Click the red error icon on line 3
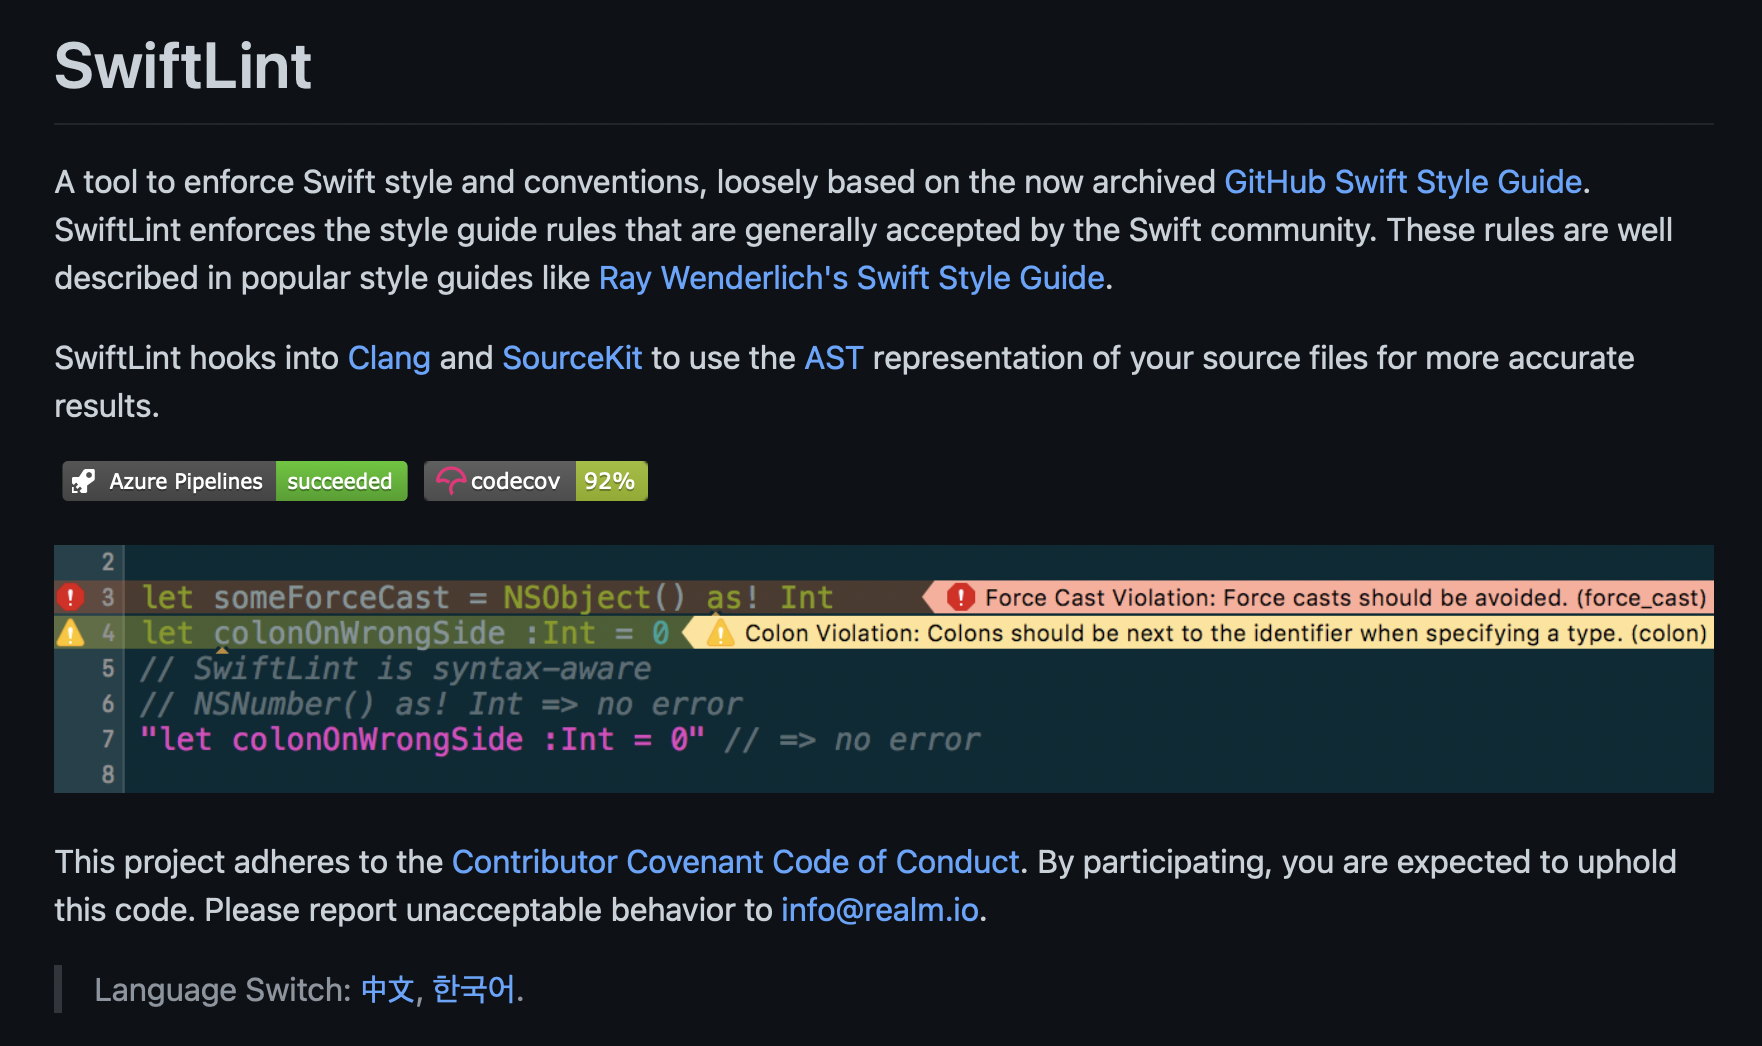Image resolution: width=1762 pixels, height=1046 pixels. coord(69,597)
